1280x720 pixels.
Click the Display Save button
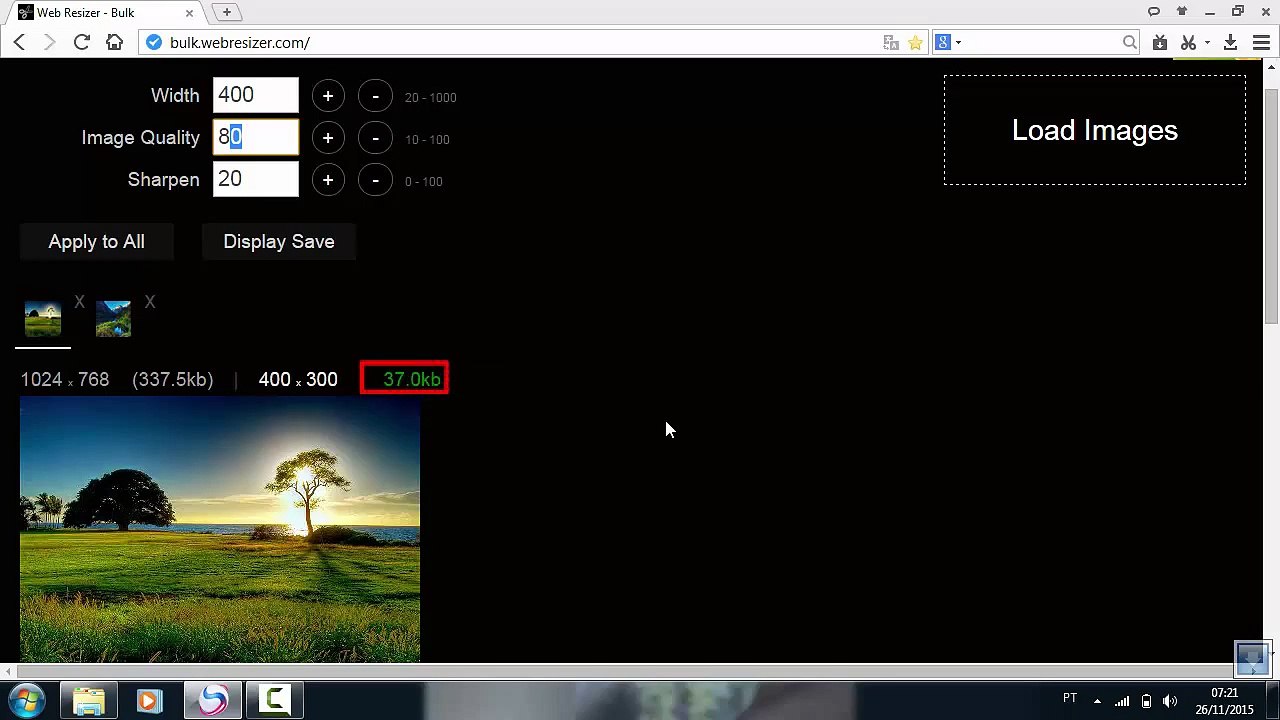pyautogui.click(x=279, y=242)
